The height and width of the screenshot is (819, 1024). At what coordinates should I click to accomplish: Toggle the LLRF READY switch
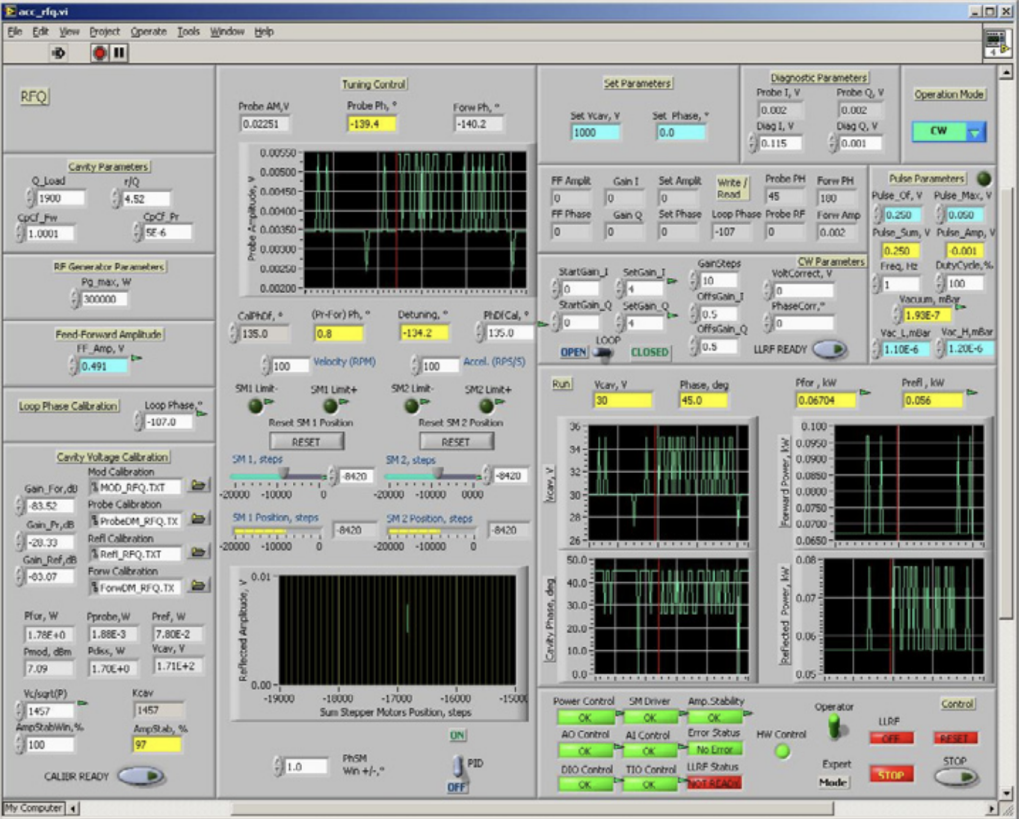(x=829, y=349)
